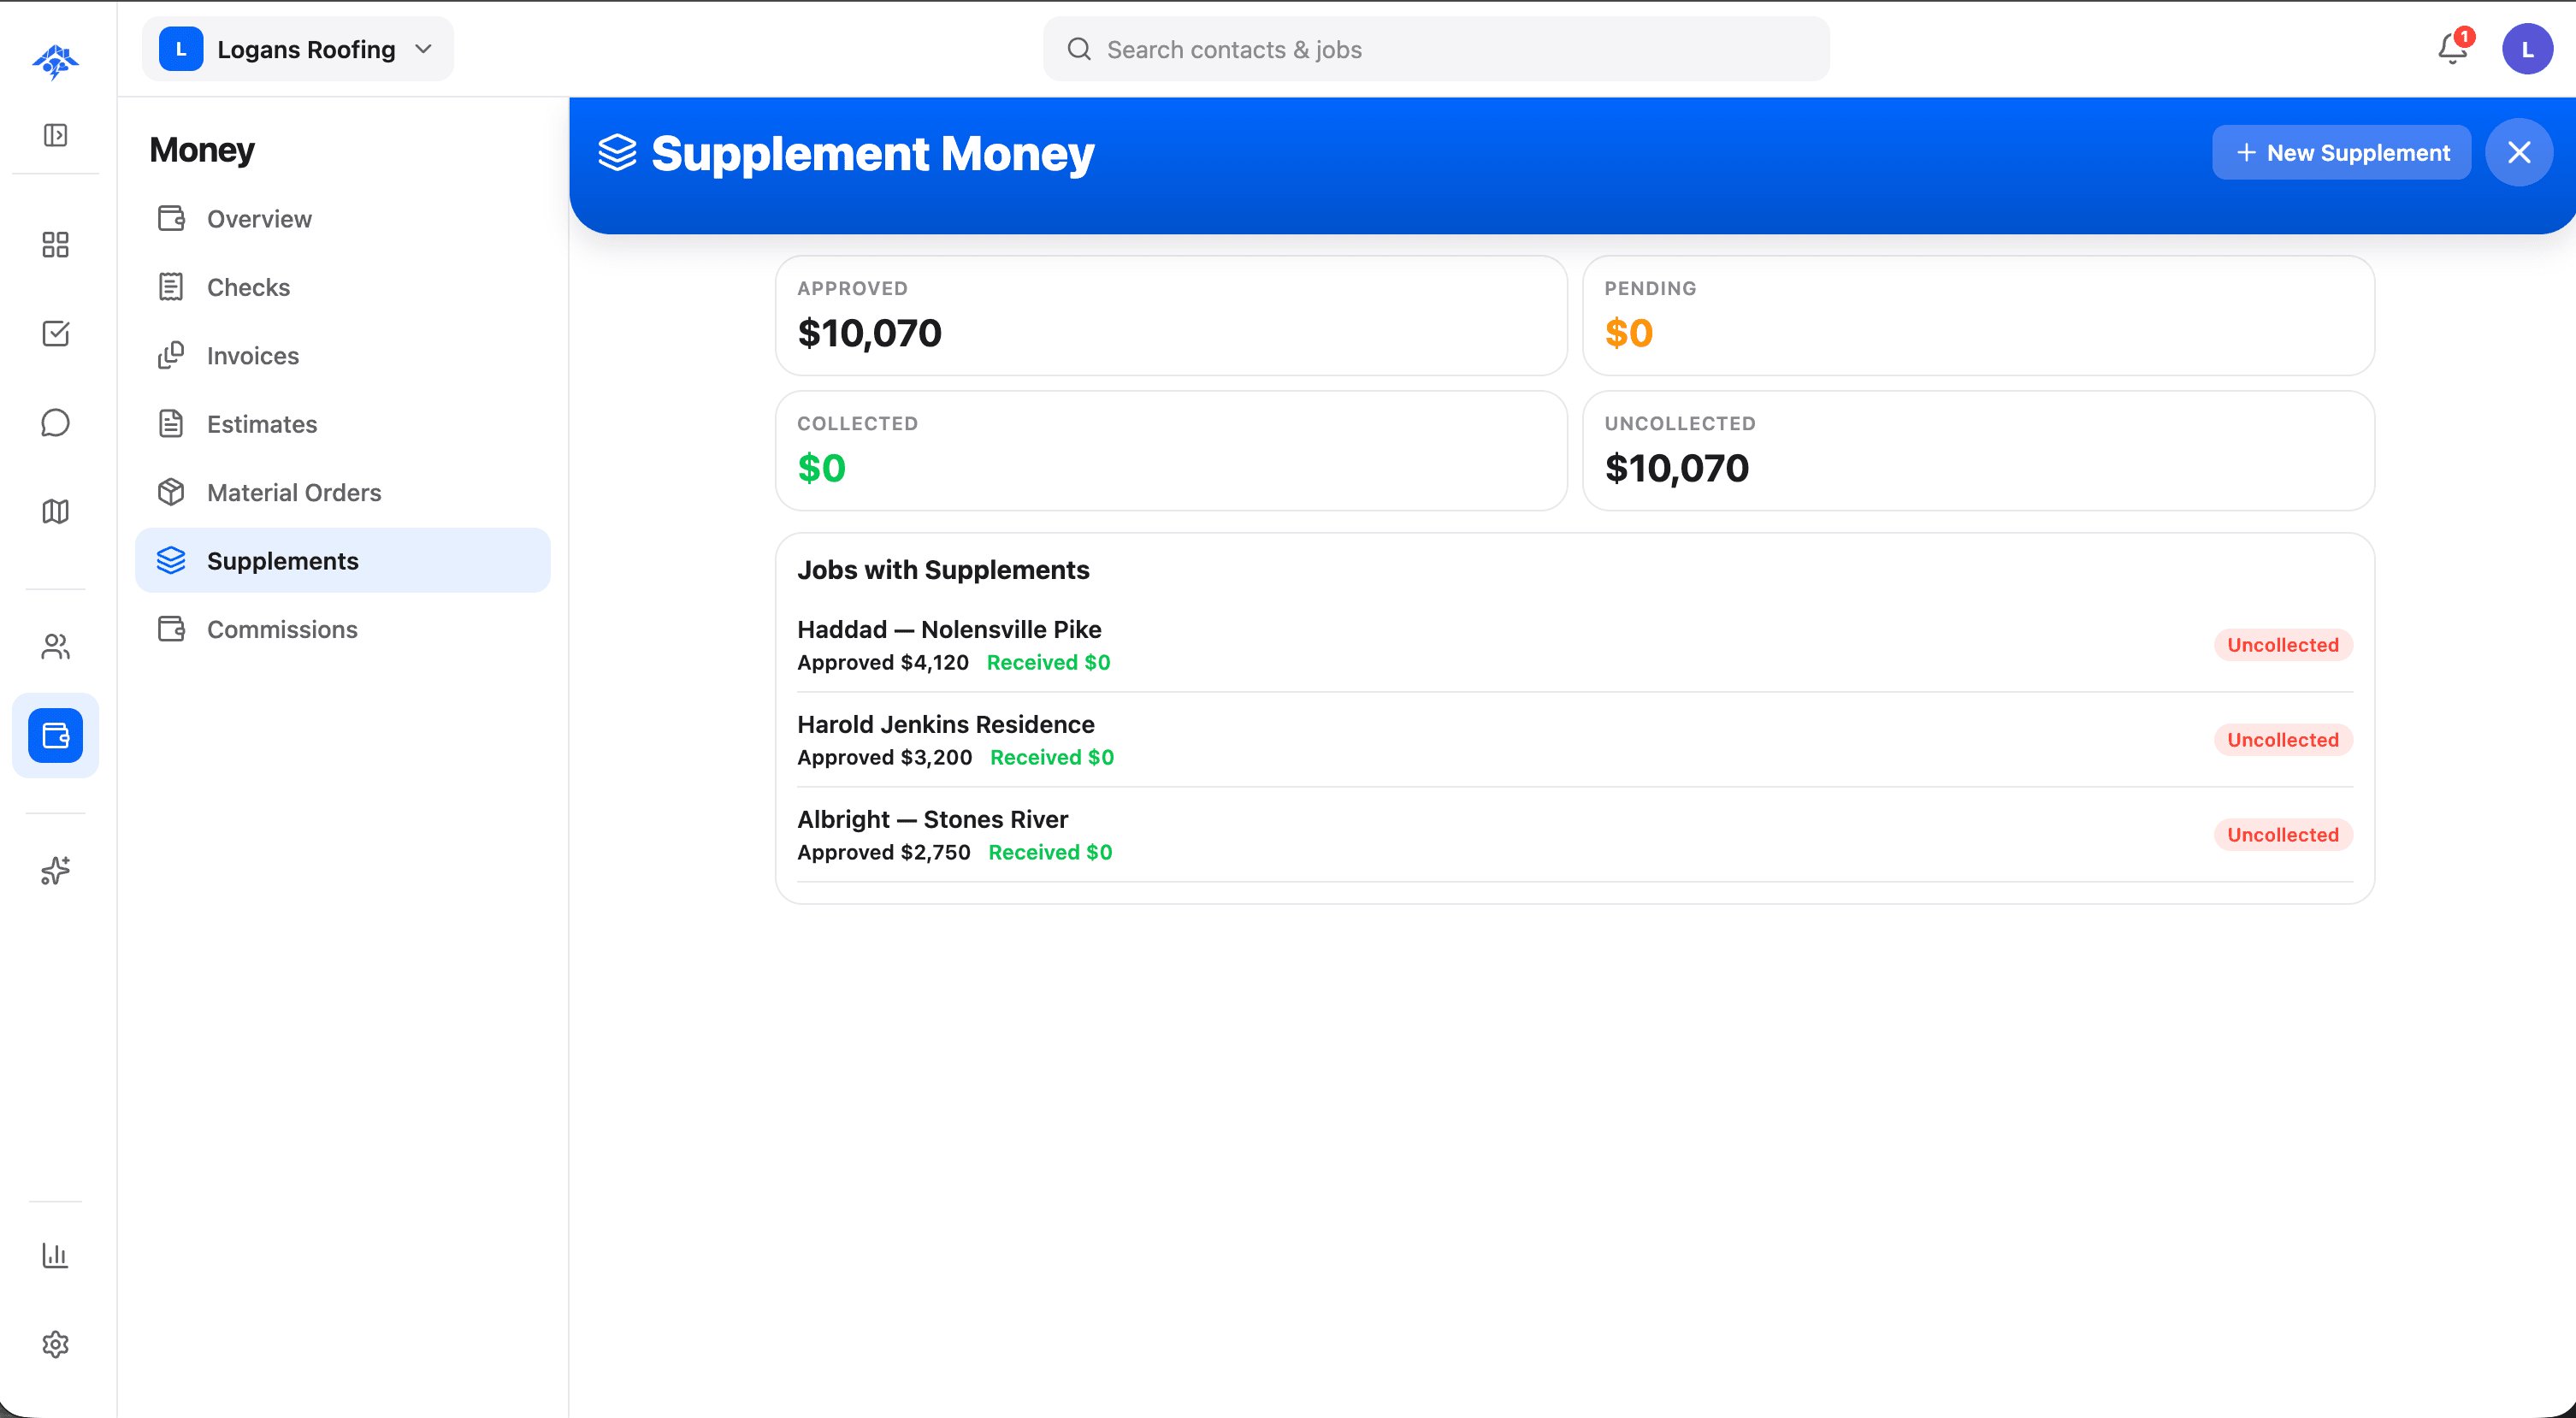
Task: Click the Collected $0 card
Action: coord(1171,451)
